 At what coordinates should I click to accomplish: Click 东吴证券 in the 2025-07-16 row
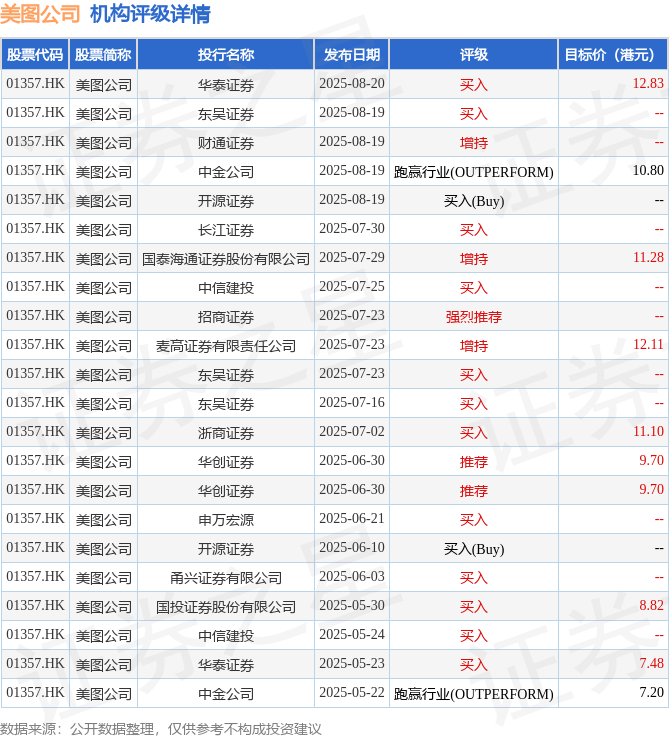click(226, 404)
